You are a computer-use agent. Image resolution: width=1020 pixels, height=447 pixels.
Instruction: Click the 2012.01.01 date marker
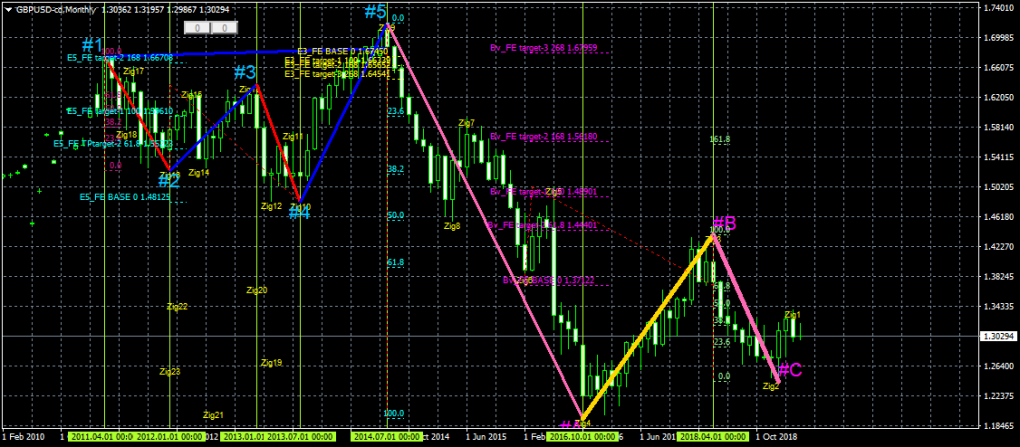(x=170, y=437)
